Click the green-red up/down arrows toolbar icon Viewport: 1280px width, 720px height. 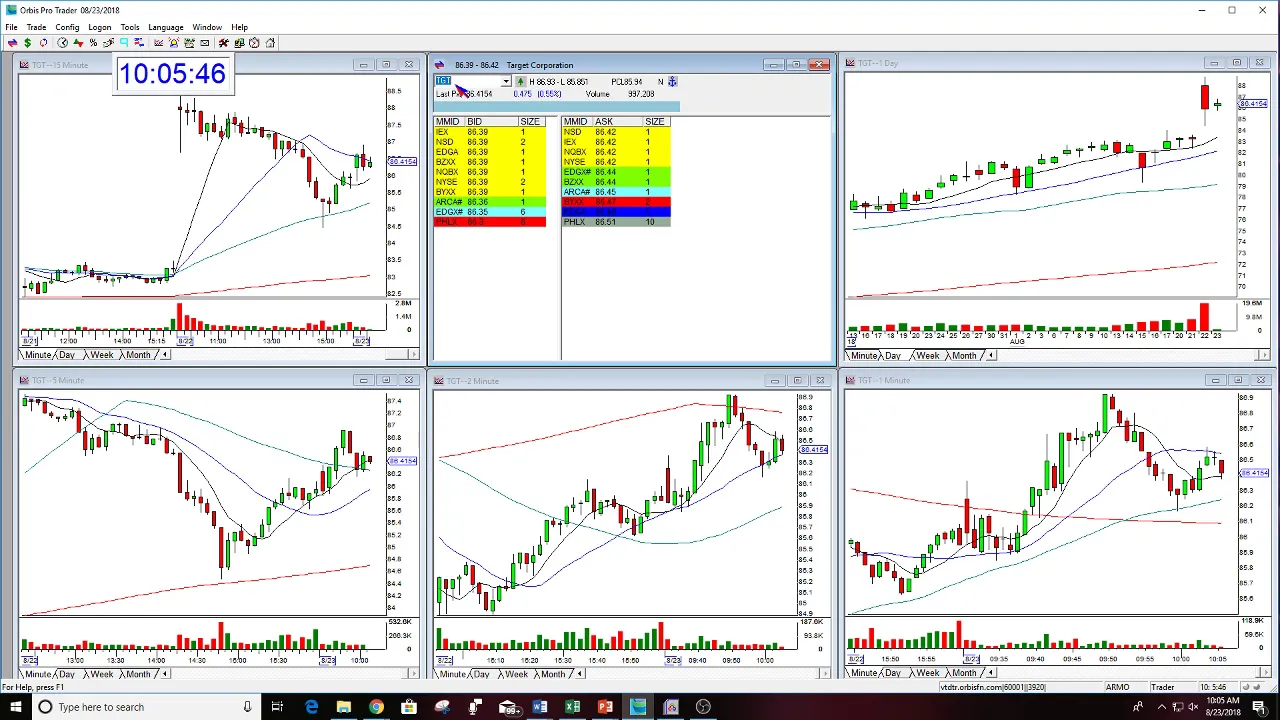pyautogui.click(x=78, y=43)
